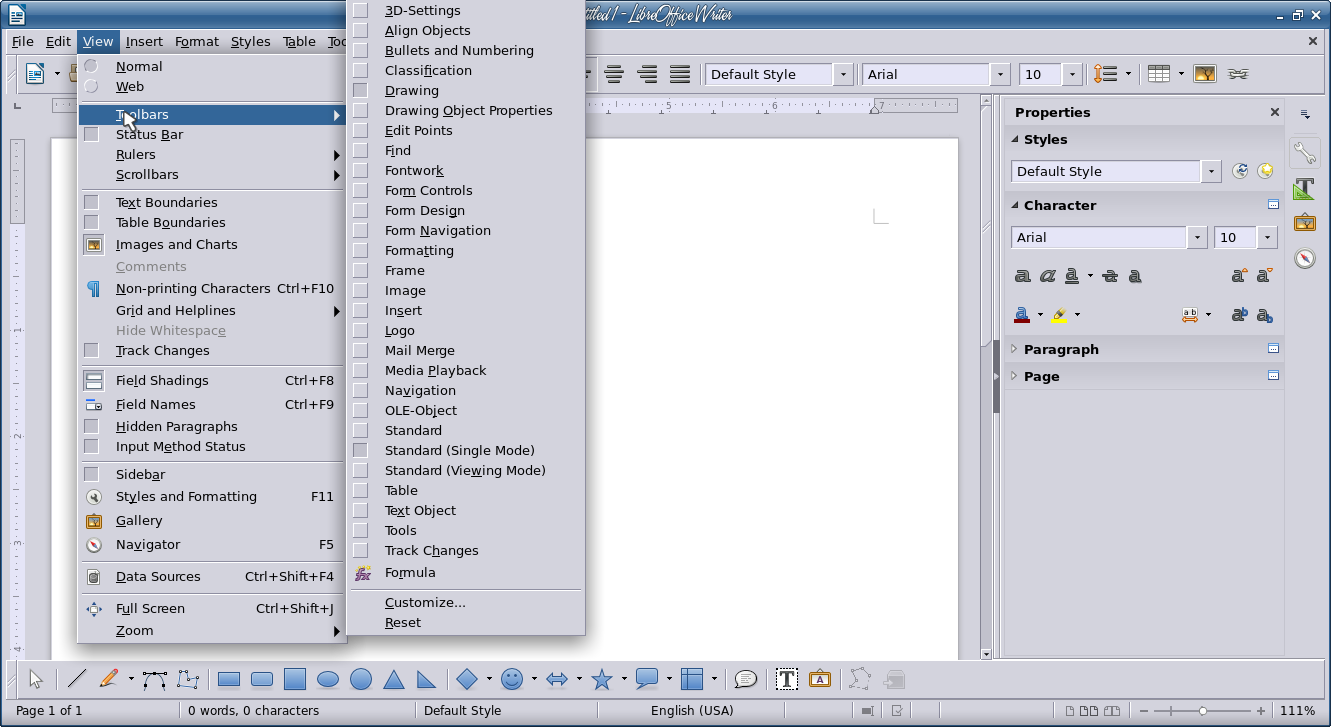
Task: Open the Format menu
Action: coord(197,41)
